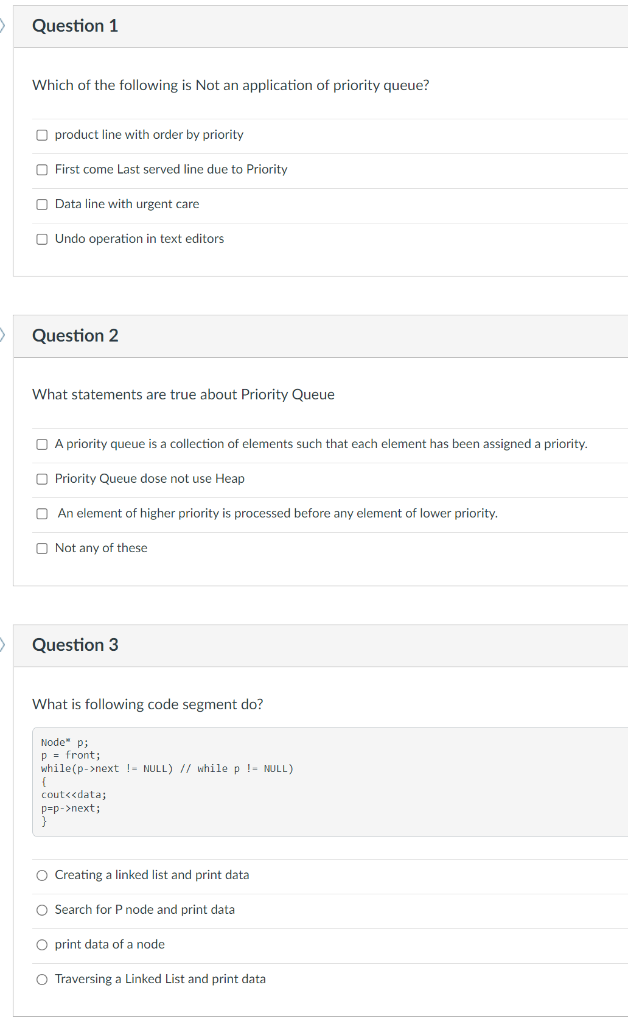This screenshot has width=628, height=1024.
Task: Choose 'Search for P node and print data'
Action: tap(42, 909)
